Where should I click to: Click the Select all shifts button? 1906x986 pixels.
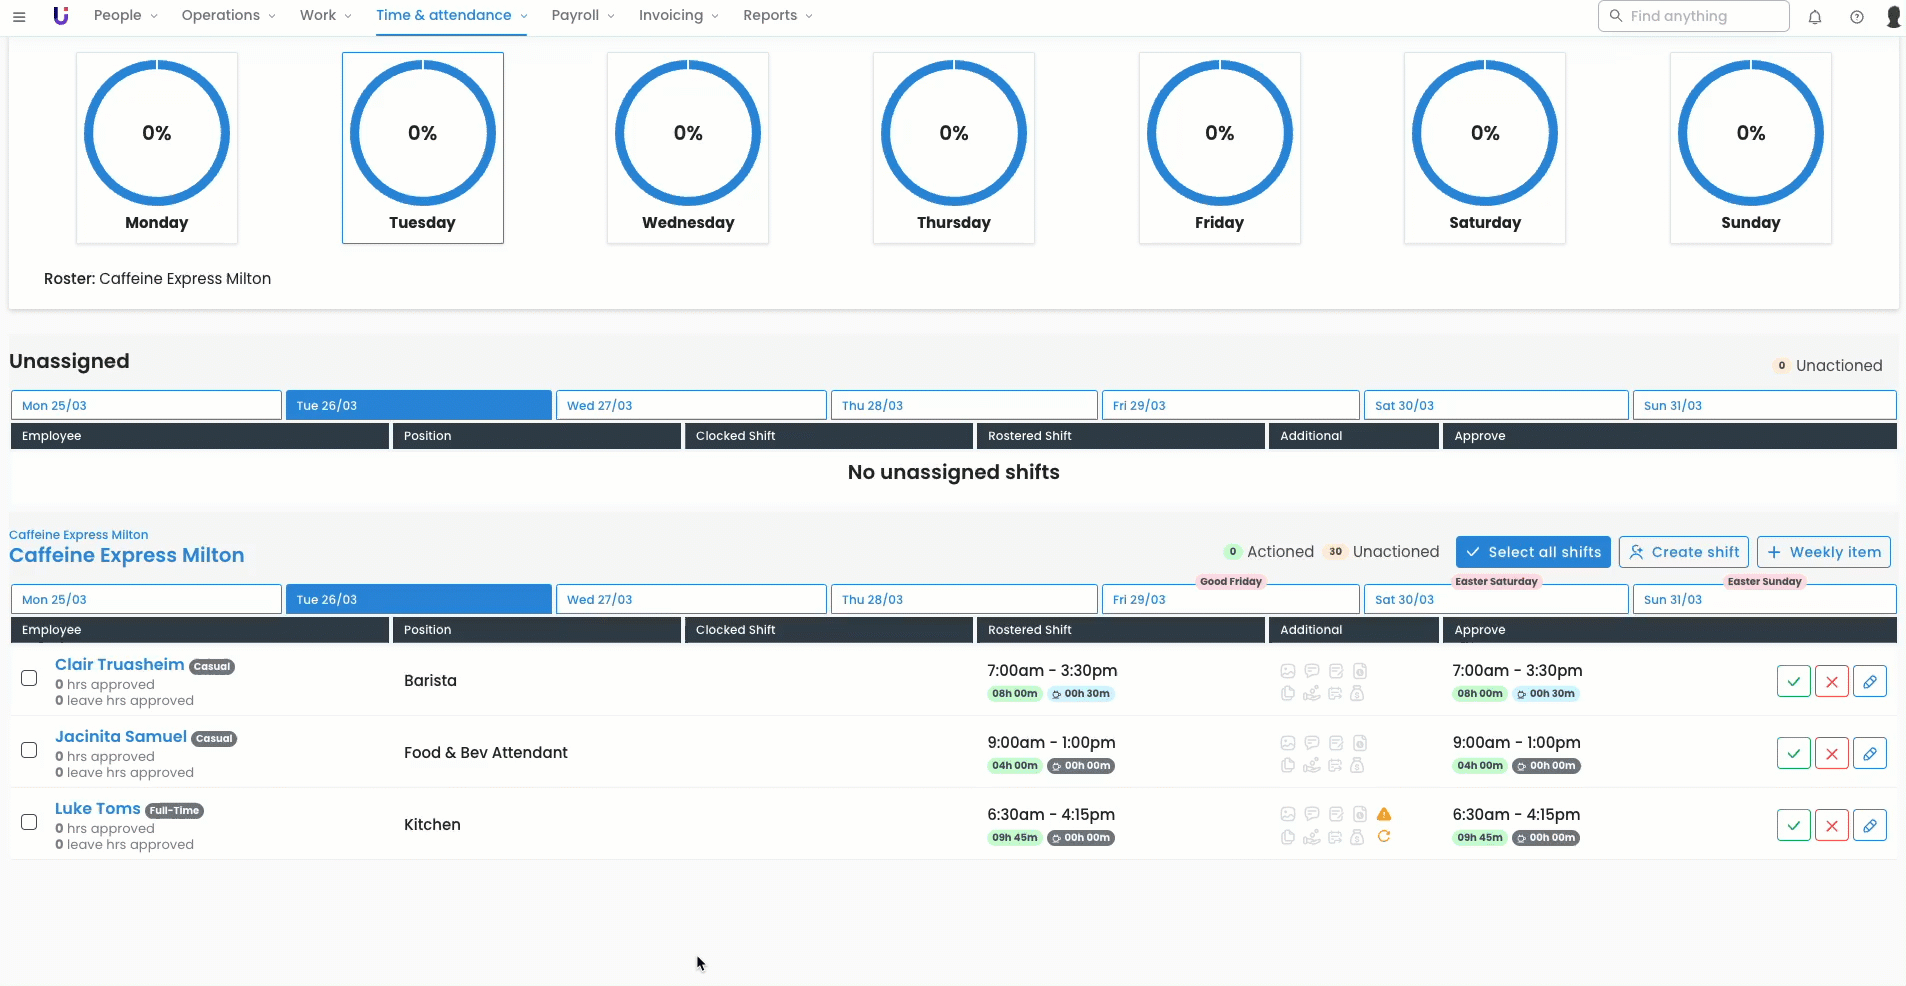[1532, 552]
